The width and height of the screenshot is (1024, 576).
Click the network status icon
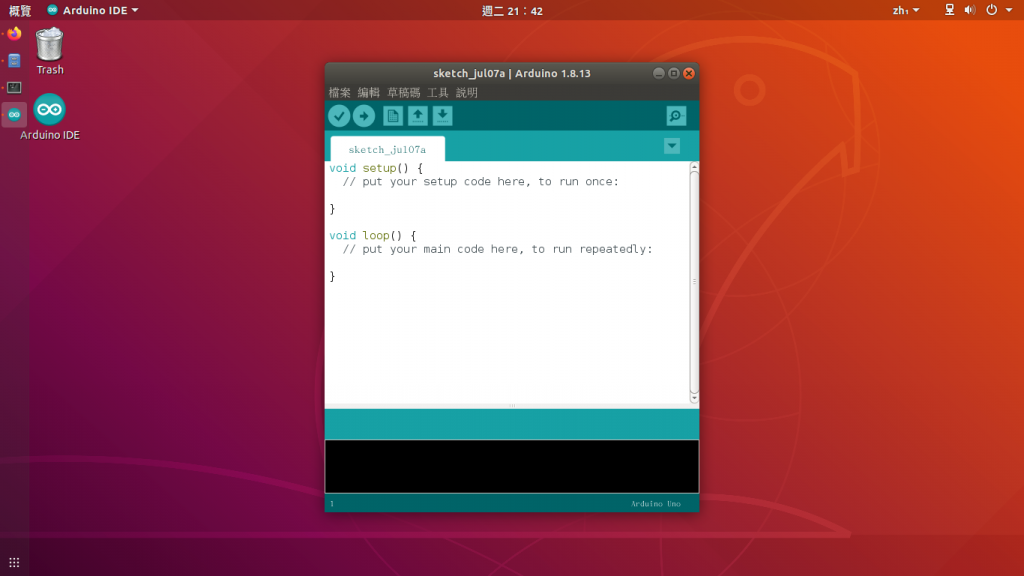click(x=950, y=10)
